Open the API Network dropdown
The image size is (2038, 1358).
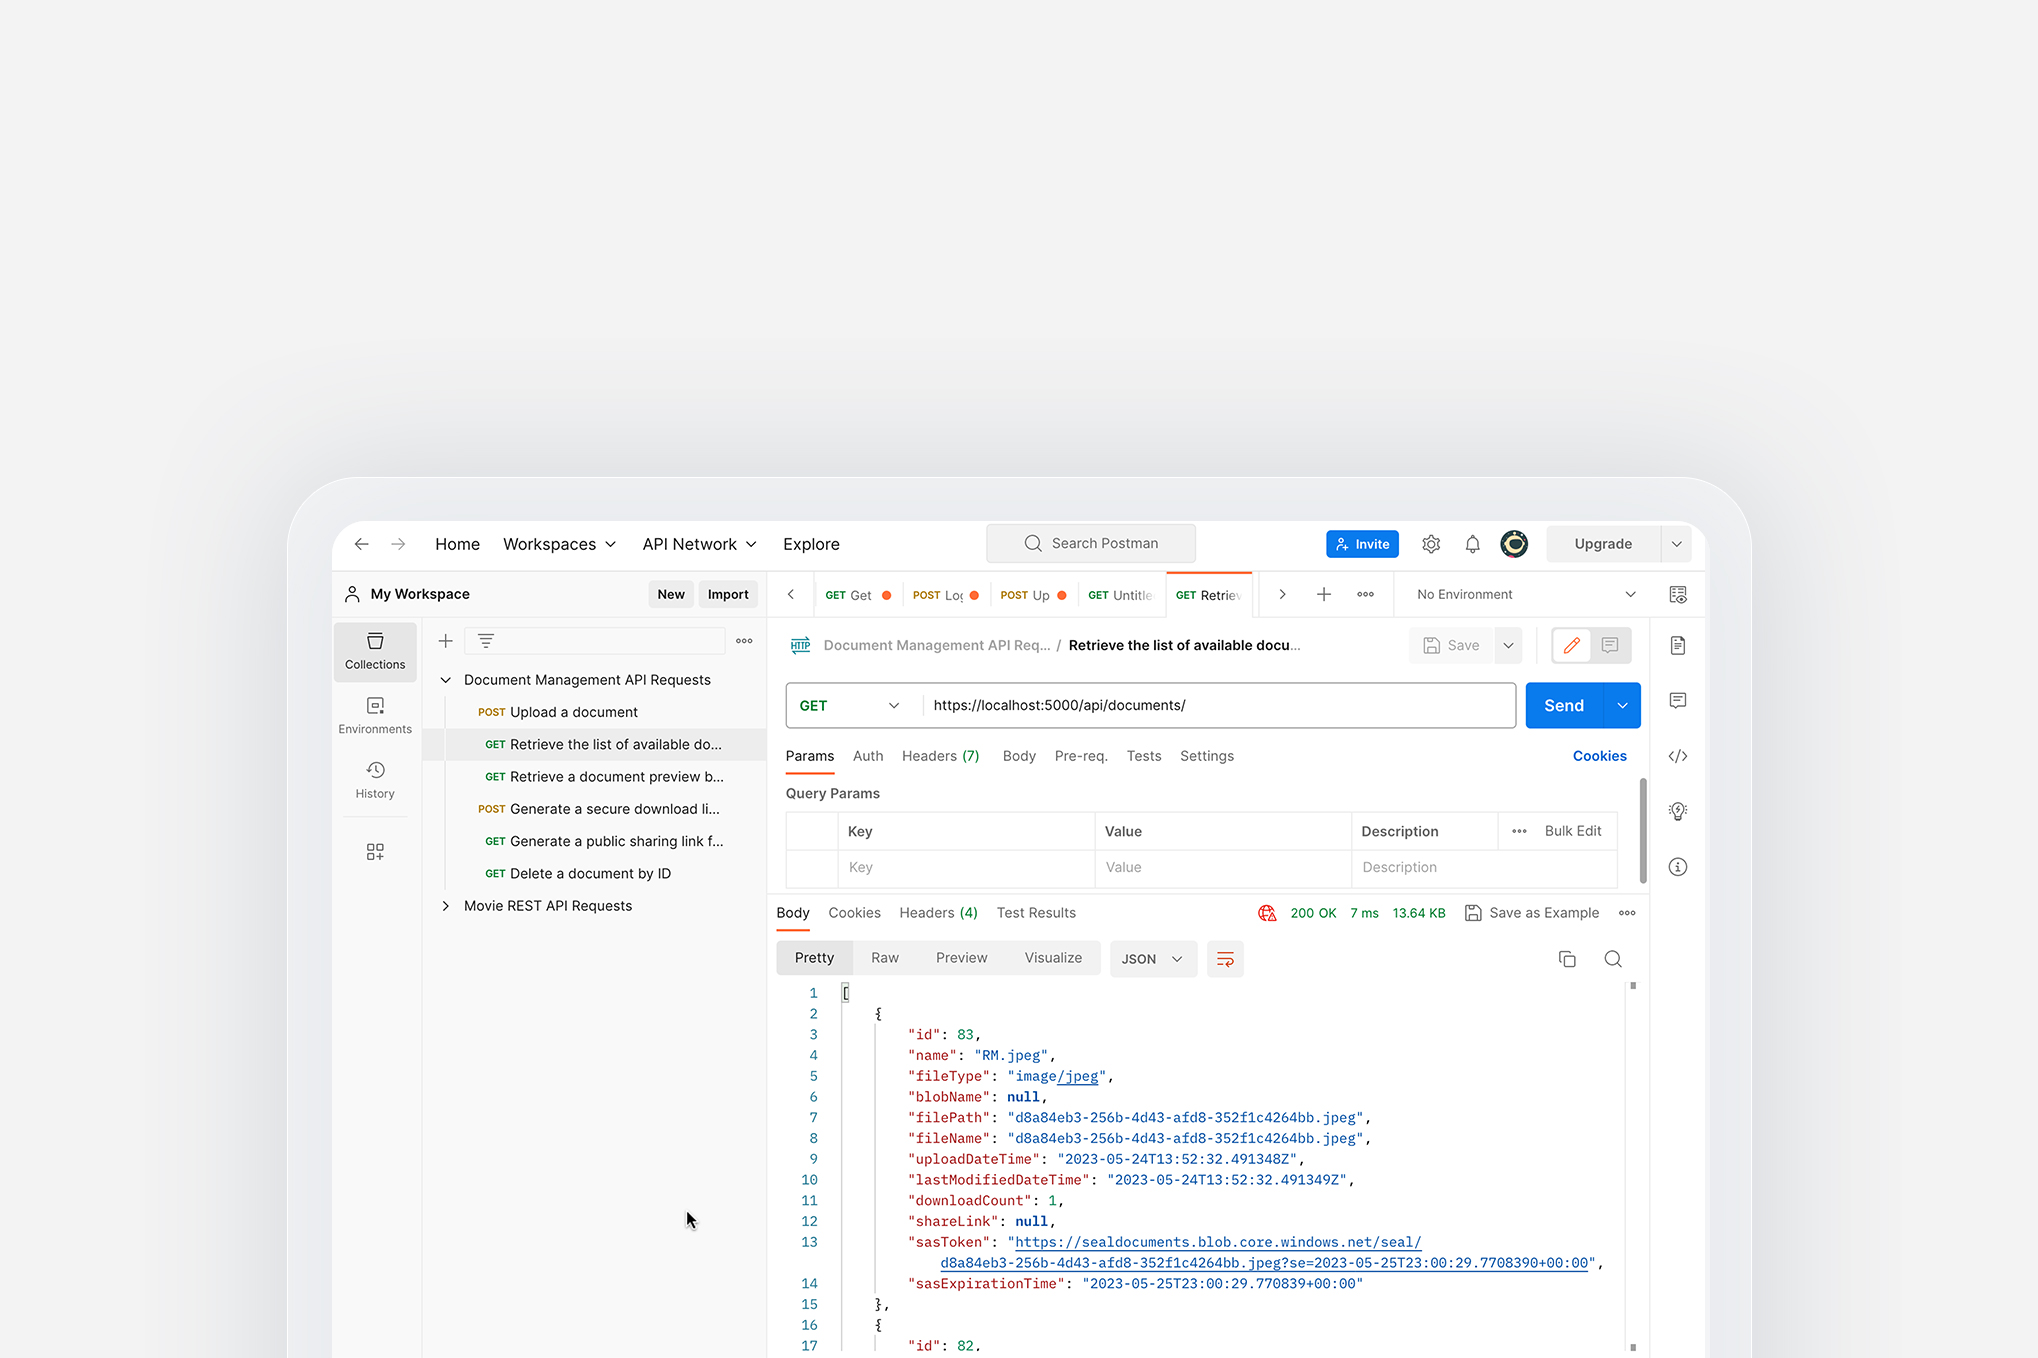[x=699, y=544]
